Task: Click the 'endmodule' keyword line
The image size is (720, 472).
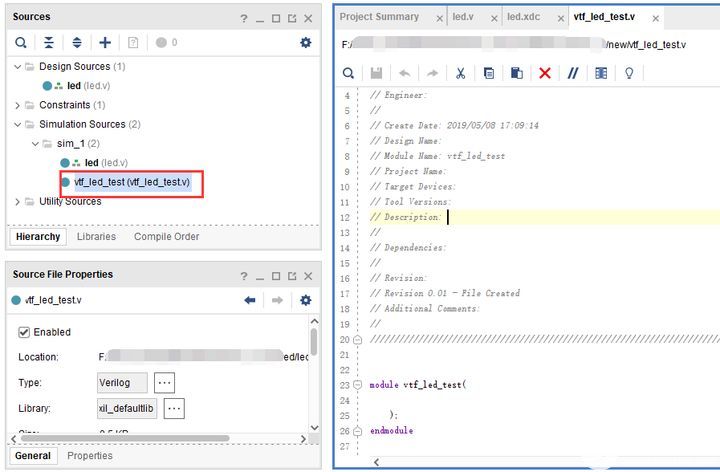Action: [x=392, y=431]
